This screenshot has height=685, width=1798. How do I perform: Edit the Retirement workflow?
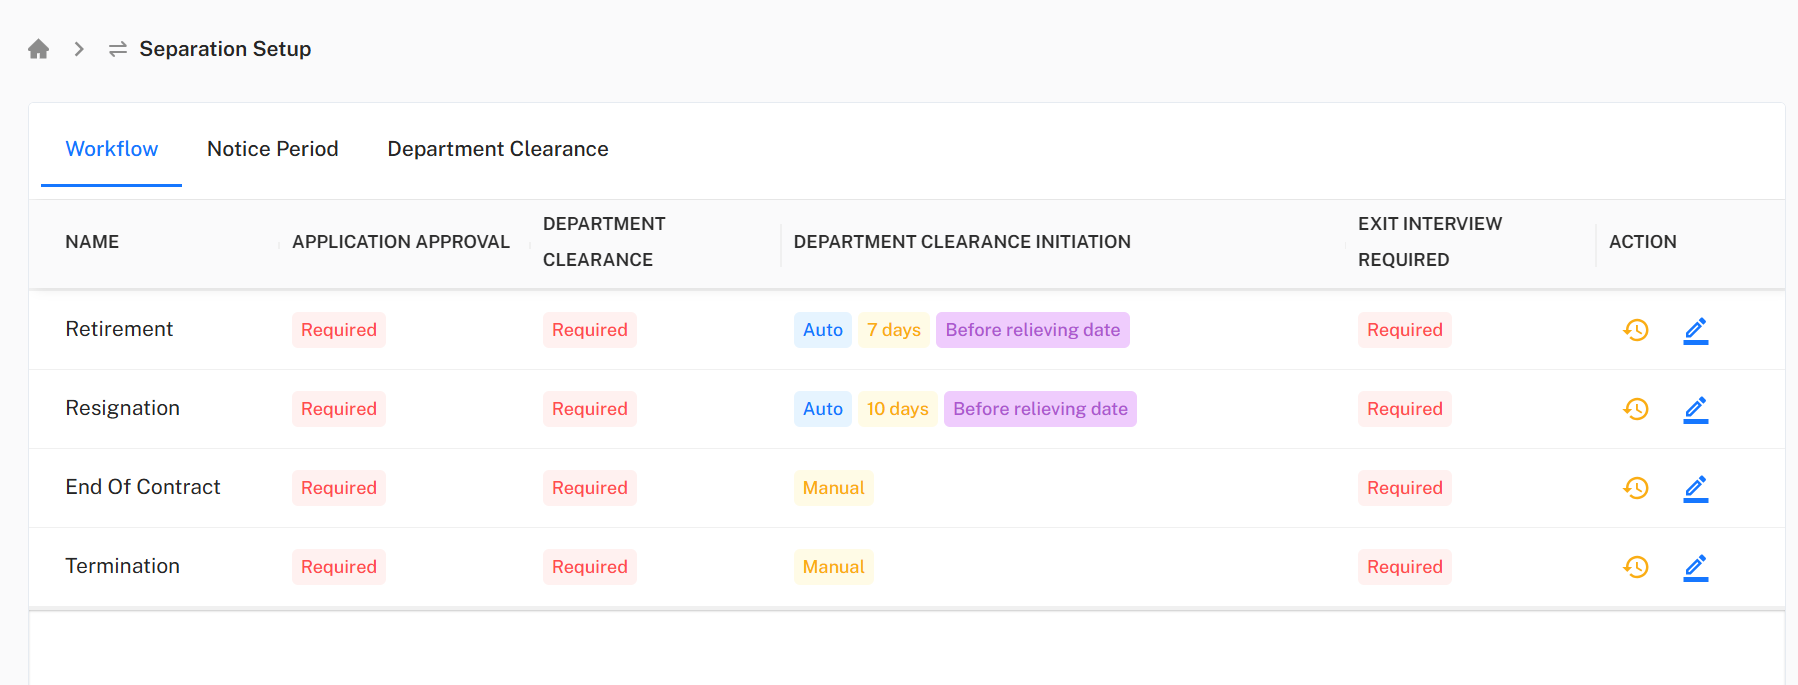1696,330
